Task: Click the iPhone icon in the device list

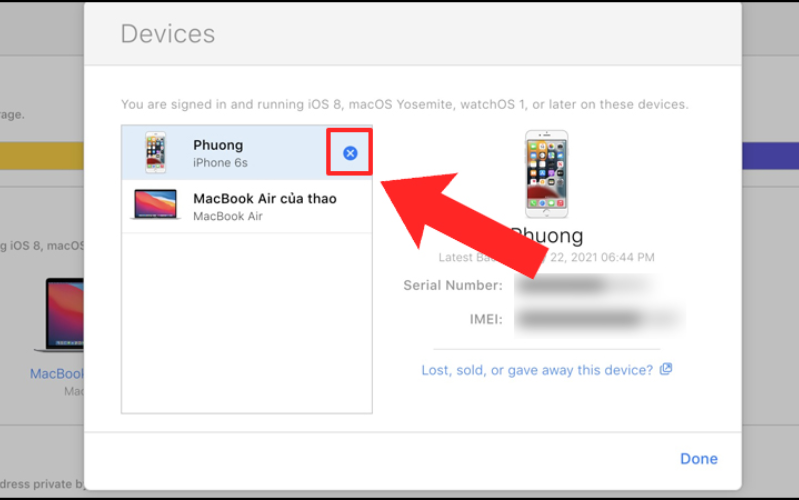Action: click(x=155, y=152)
